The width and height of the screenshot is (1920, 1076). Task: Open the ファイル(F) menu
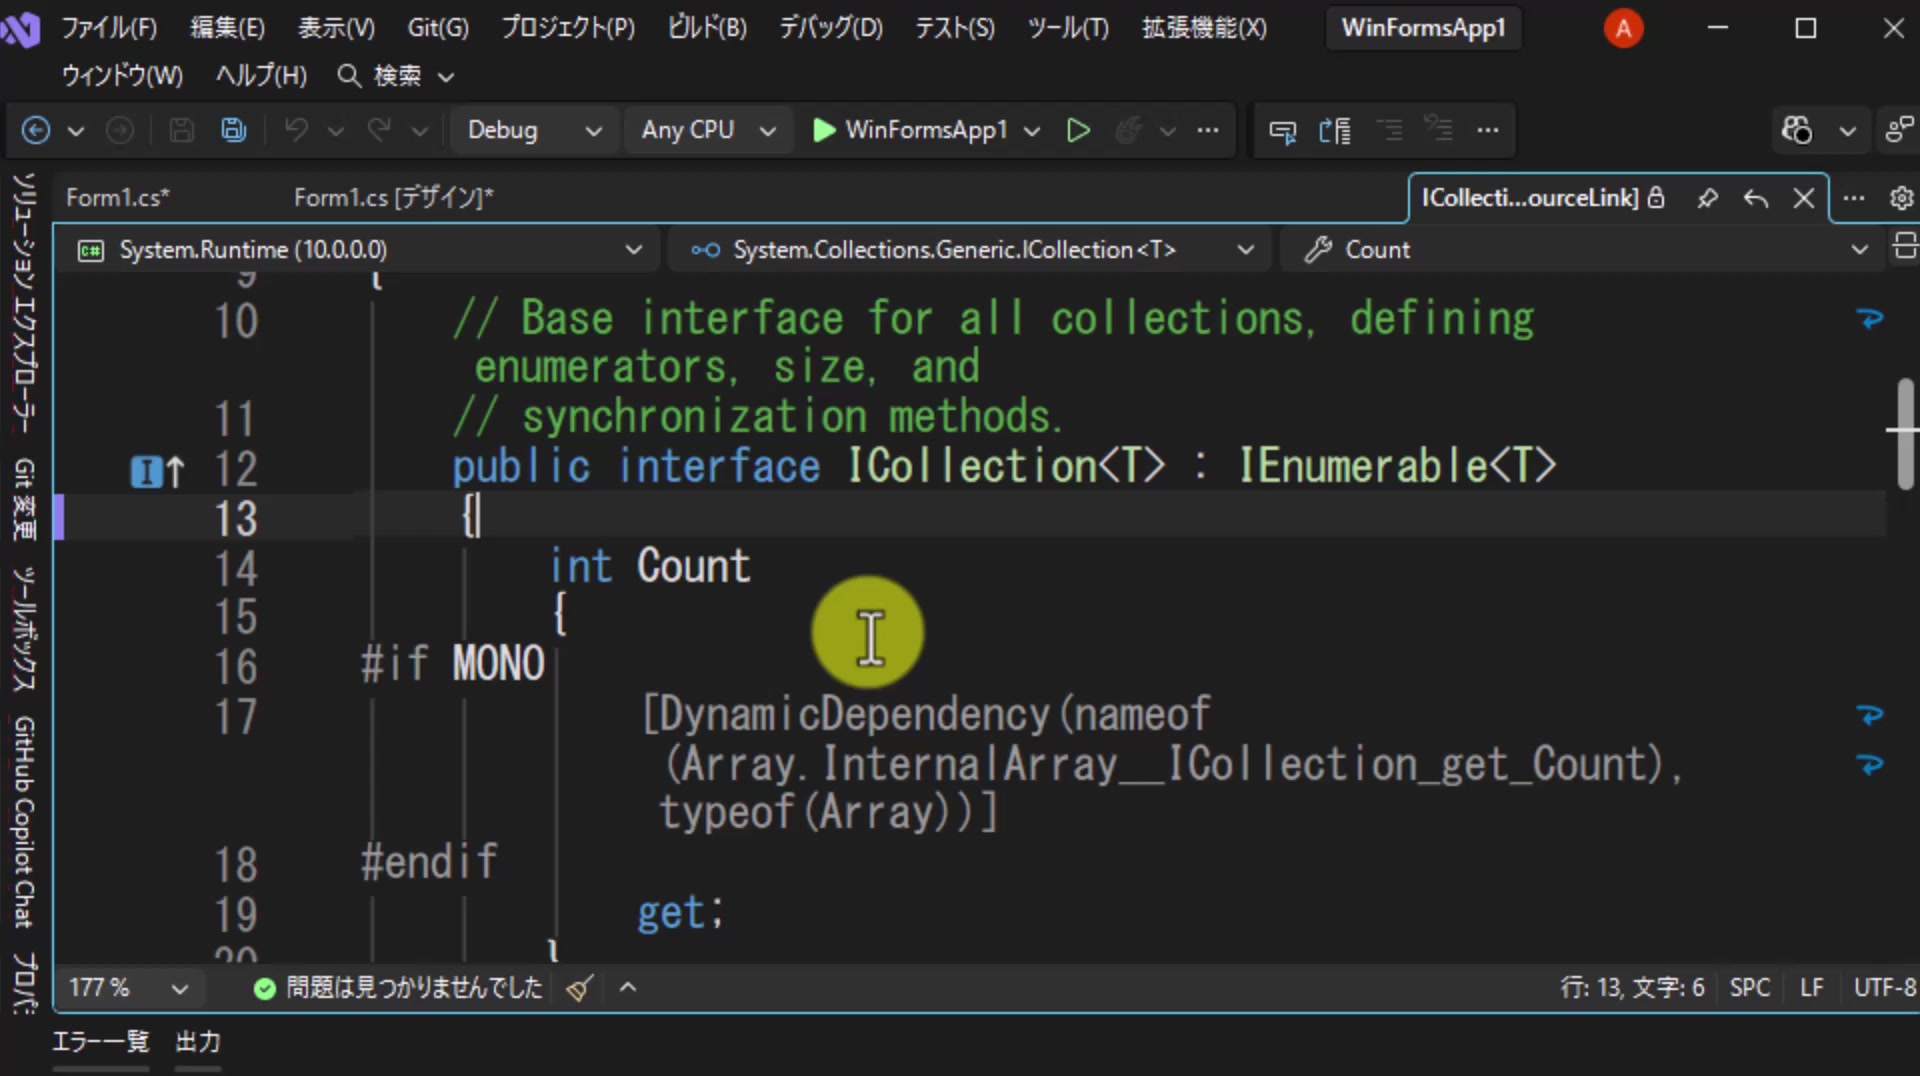point(109,28)
